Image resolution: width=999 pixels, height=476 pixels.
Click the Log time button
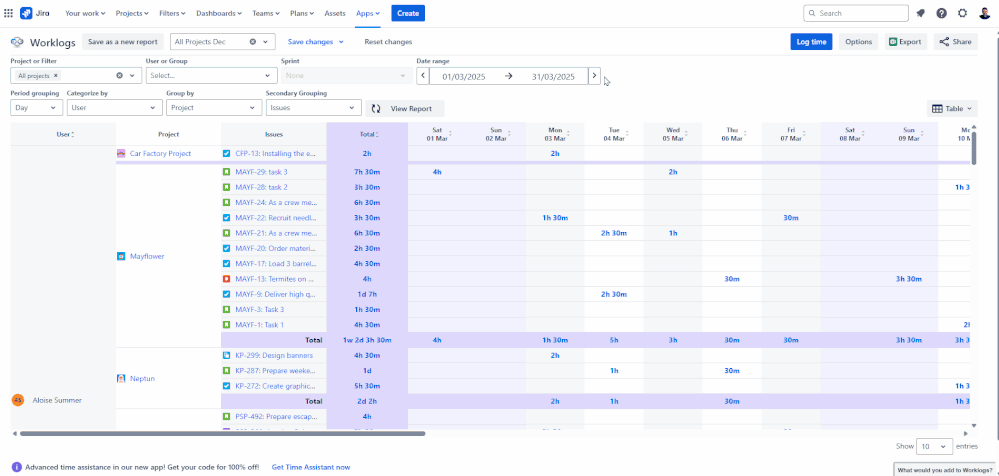pos(810,42)
